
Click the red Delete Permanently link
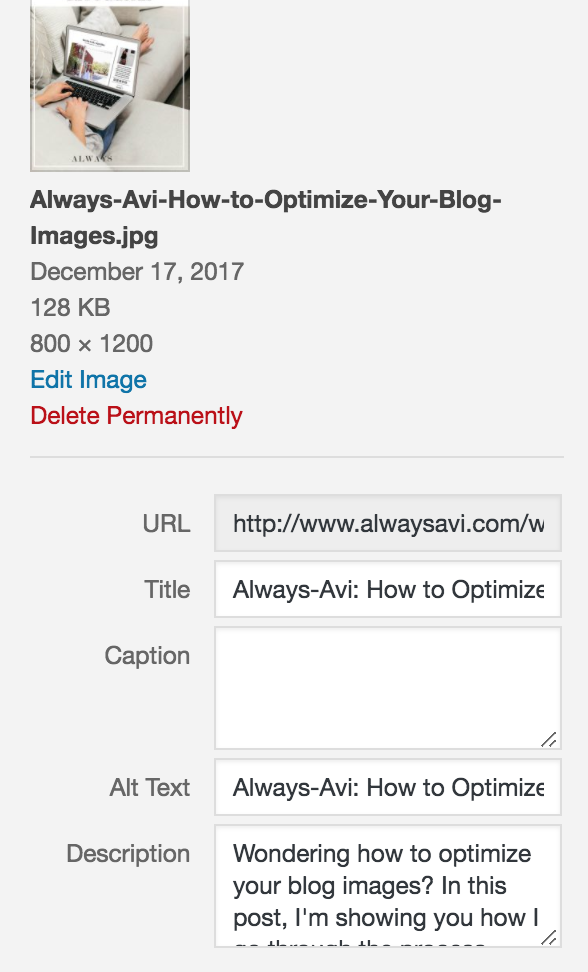136,415
